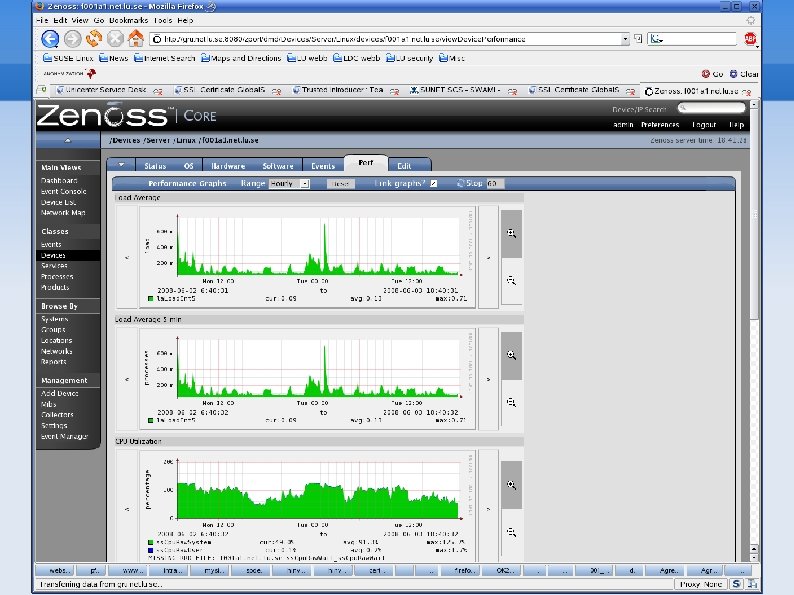Zoom out on the CPU Utilization graph

pyautogui.click(x=511, y=532)
